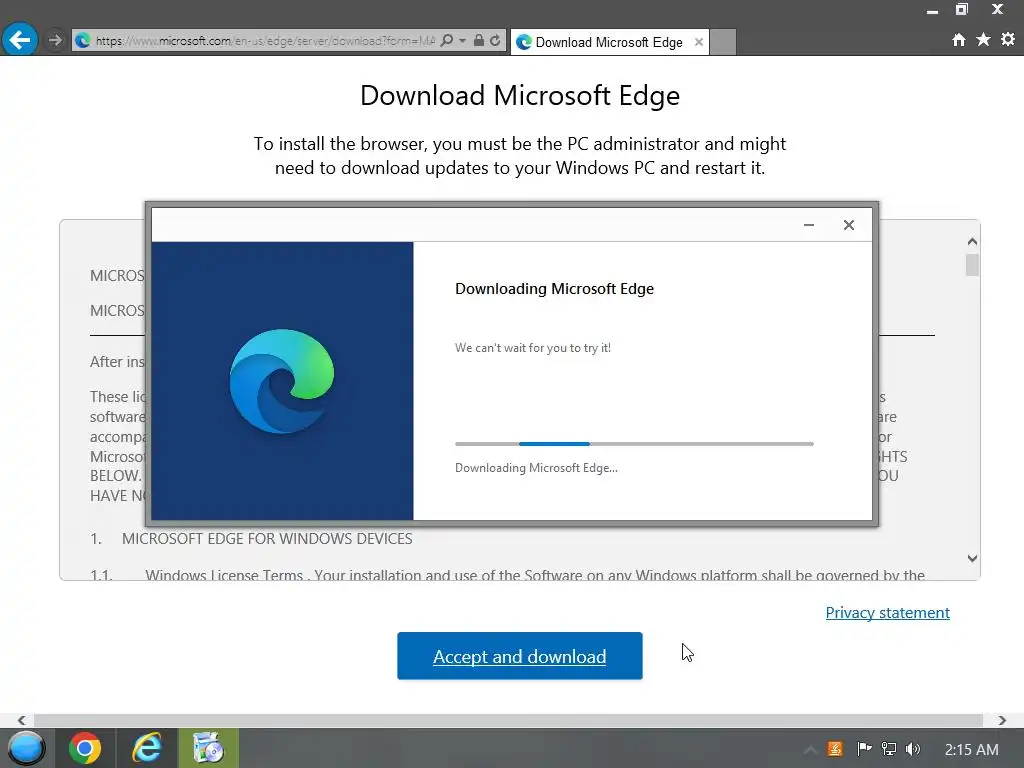This screenshot has width=1024, height=768.
Task: Show hidden tray icons arrow
Action: [x=810, y=750]
